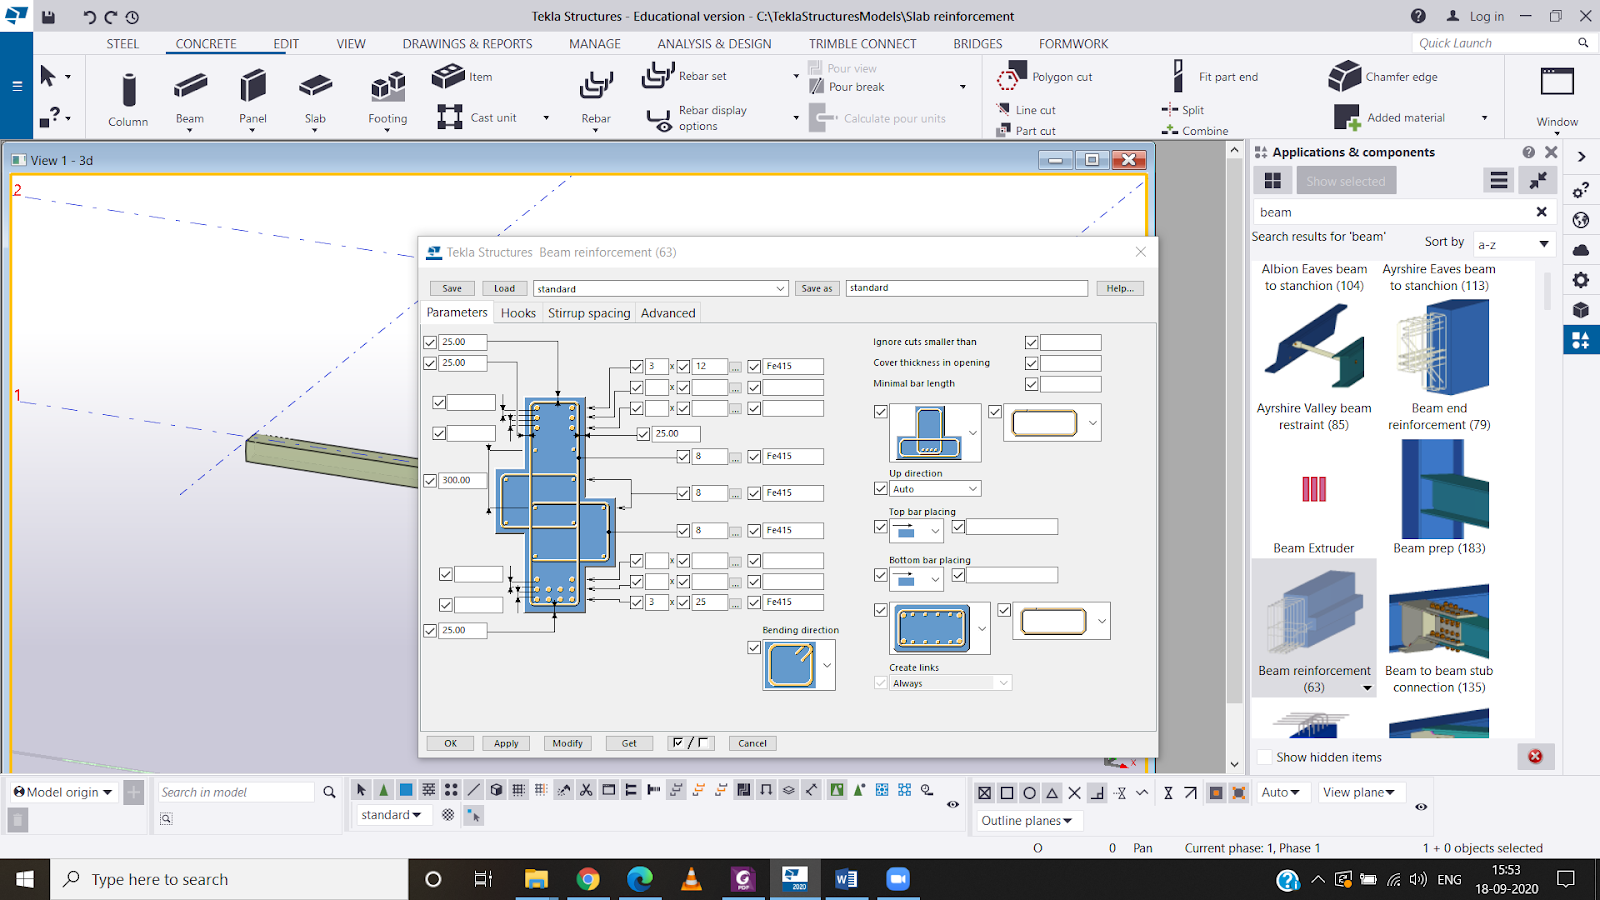Click the Search in model field

tap(236, 792)
